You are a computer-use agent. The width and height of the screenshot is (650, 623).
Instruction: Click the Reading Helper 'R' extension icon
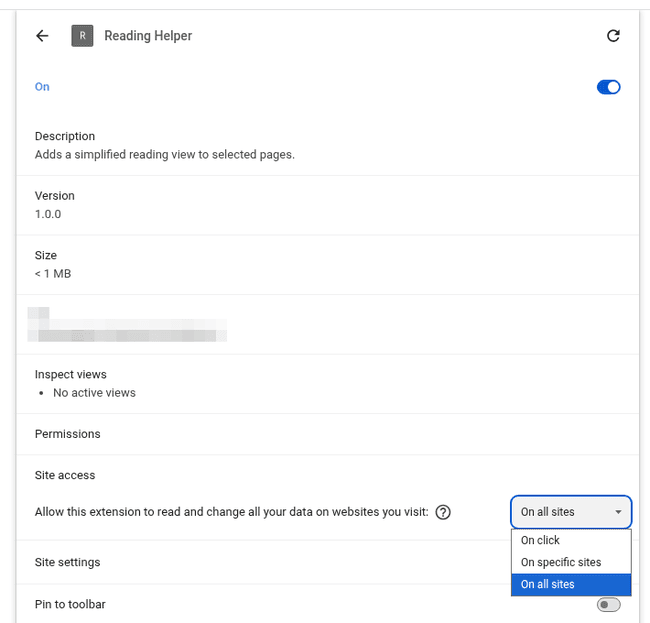[82, 36]
